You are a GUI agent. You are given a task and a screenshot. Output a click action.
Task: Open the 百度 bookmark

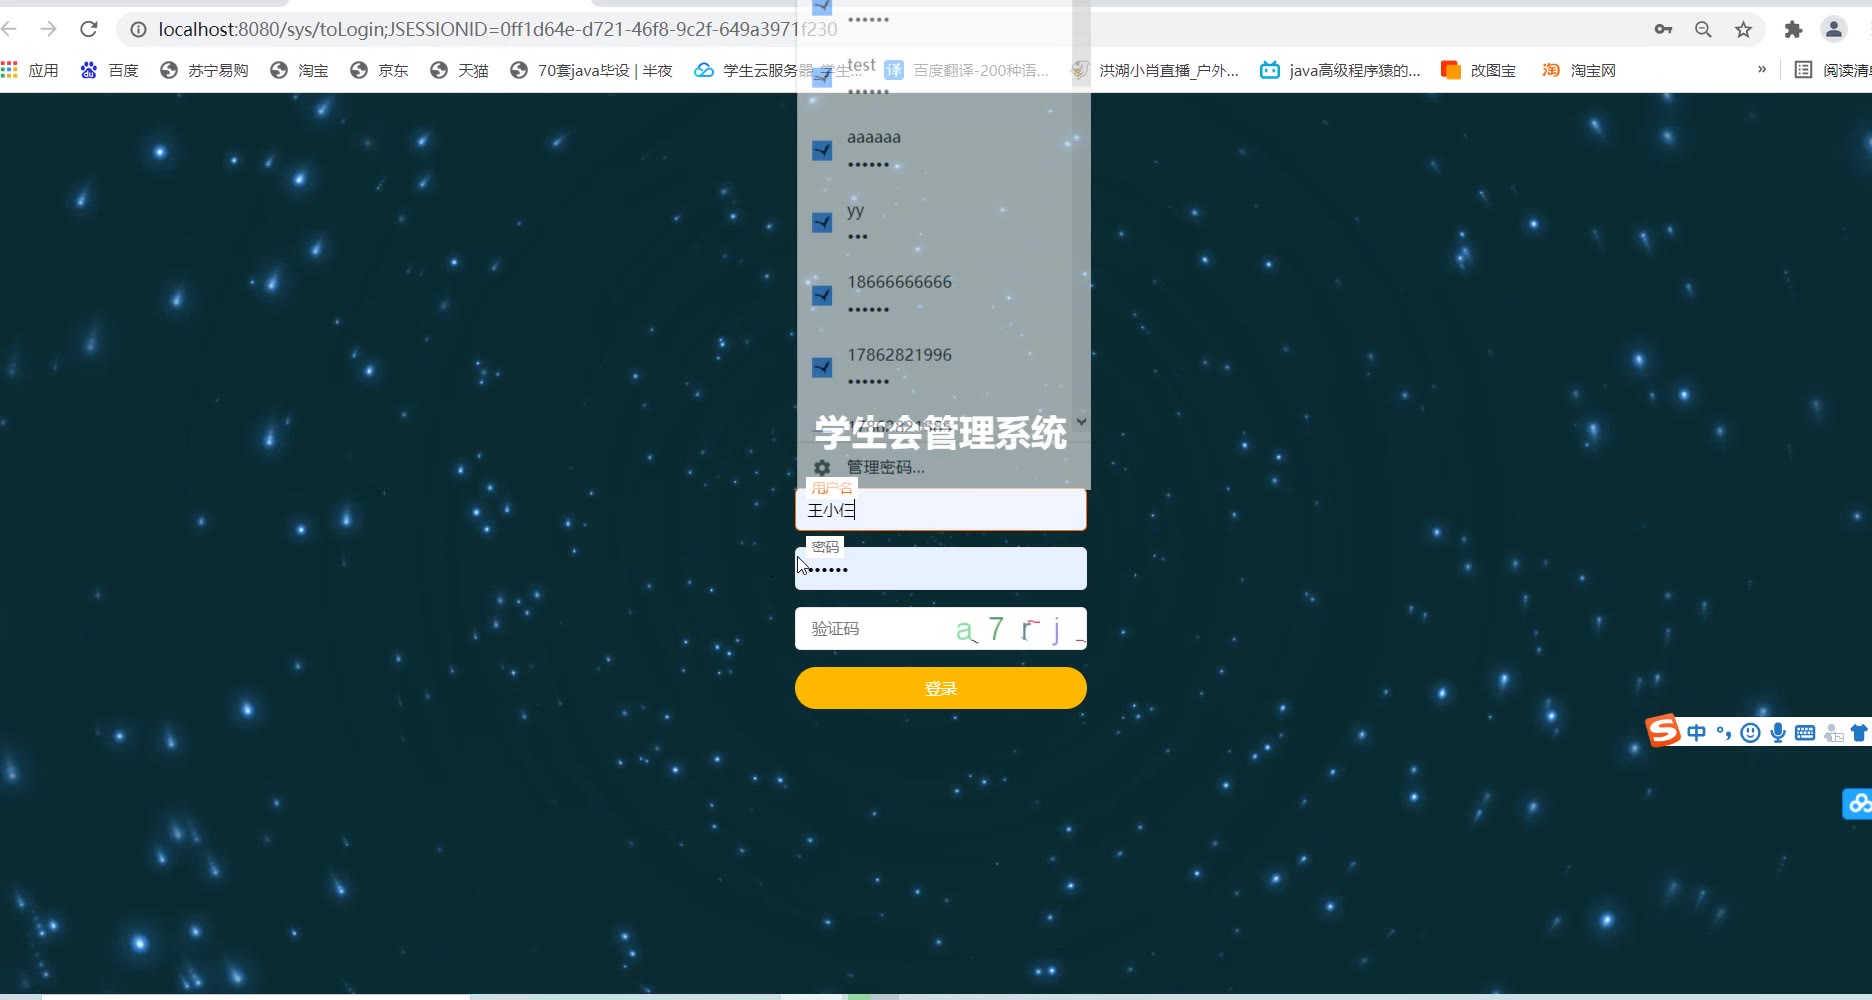tap(109, 70)
